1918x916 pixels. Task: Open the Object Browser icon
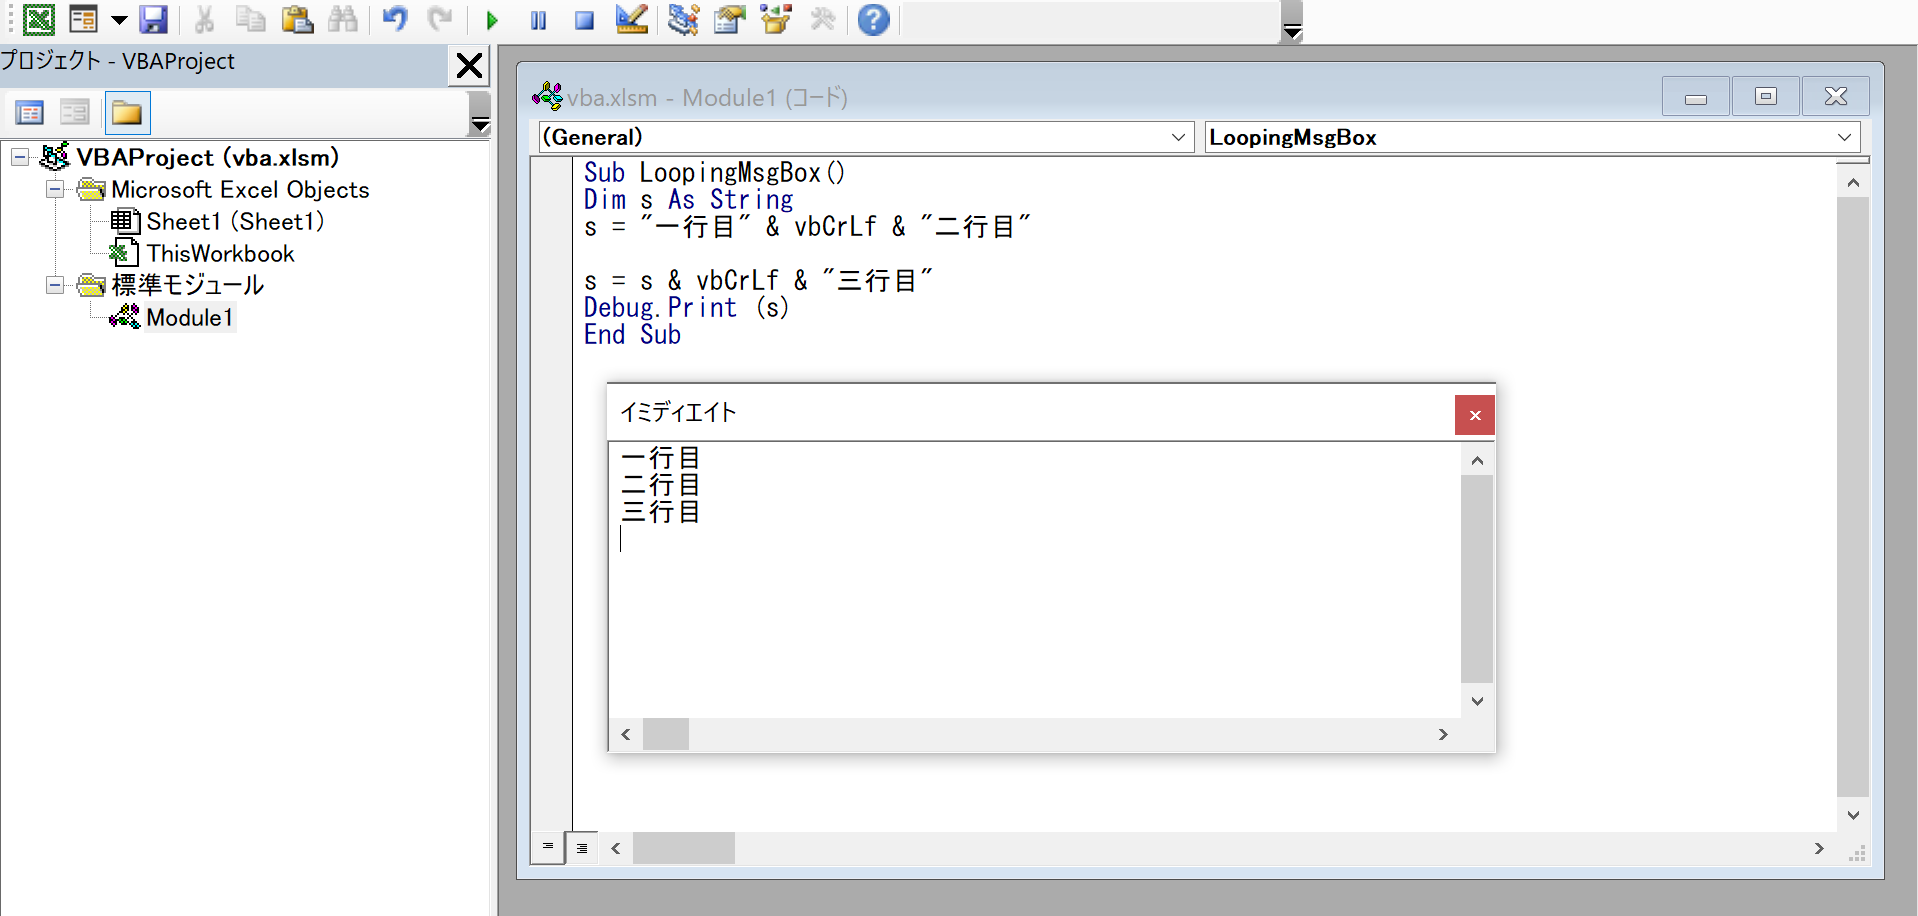point(777,20)
